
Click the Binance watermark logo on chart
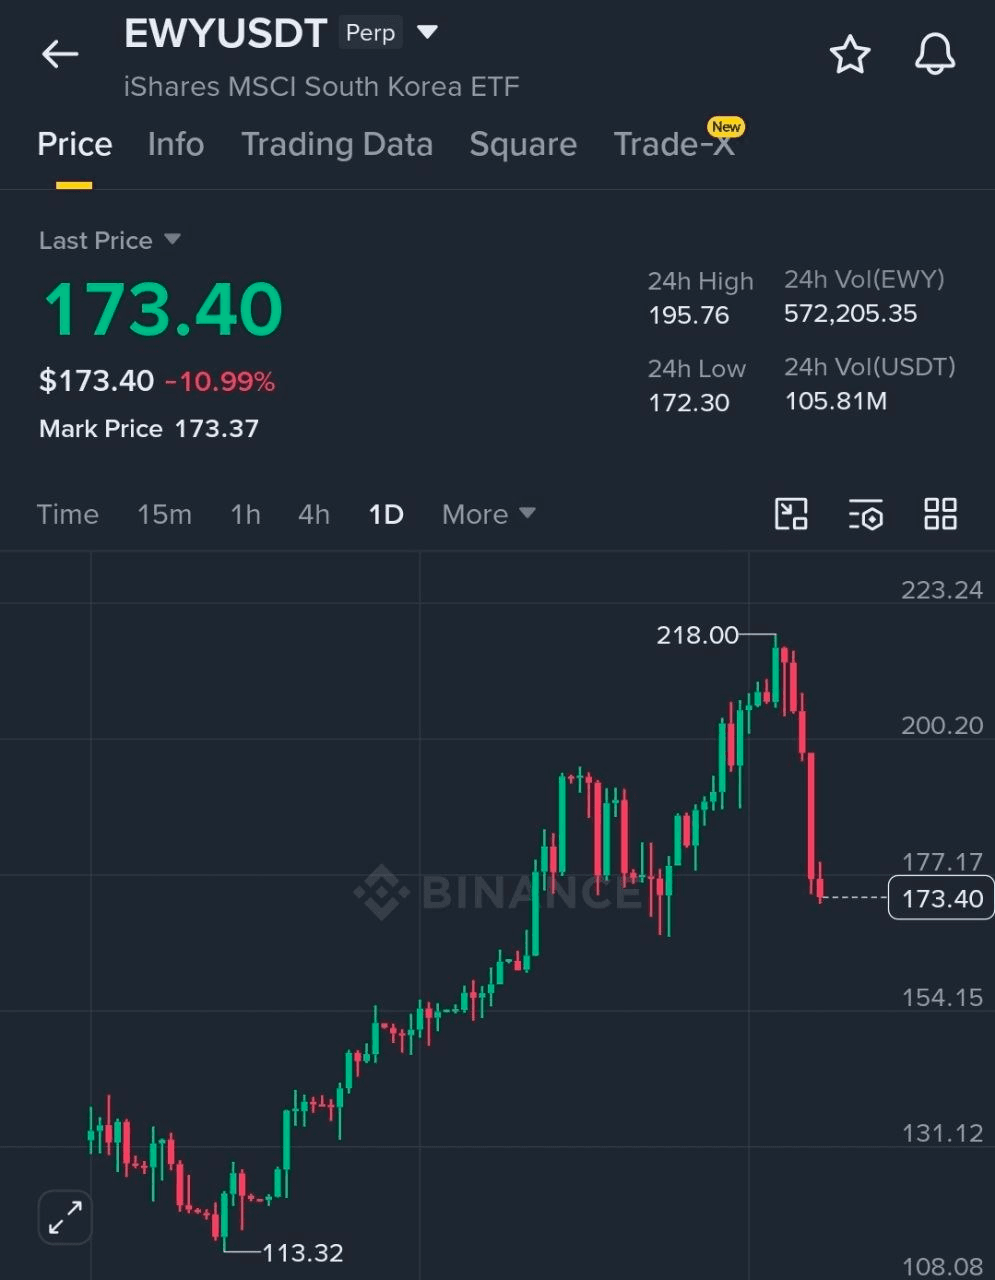[x=498, y=890]
